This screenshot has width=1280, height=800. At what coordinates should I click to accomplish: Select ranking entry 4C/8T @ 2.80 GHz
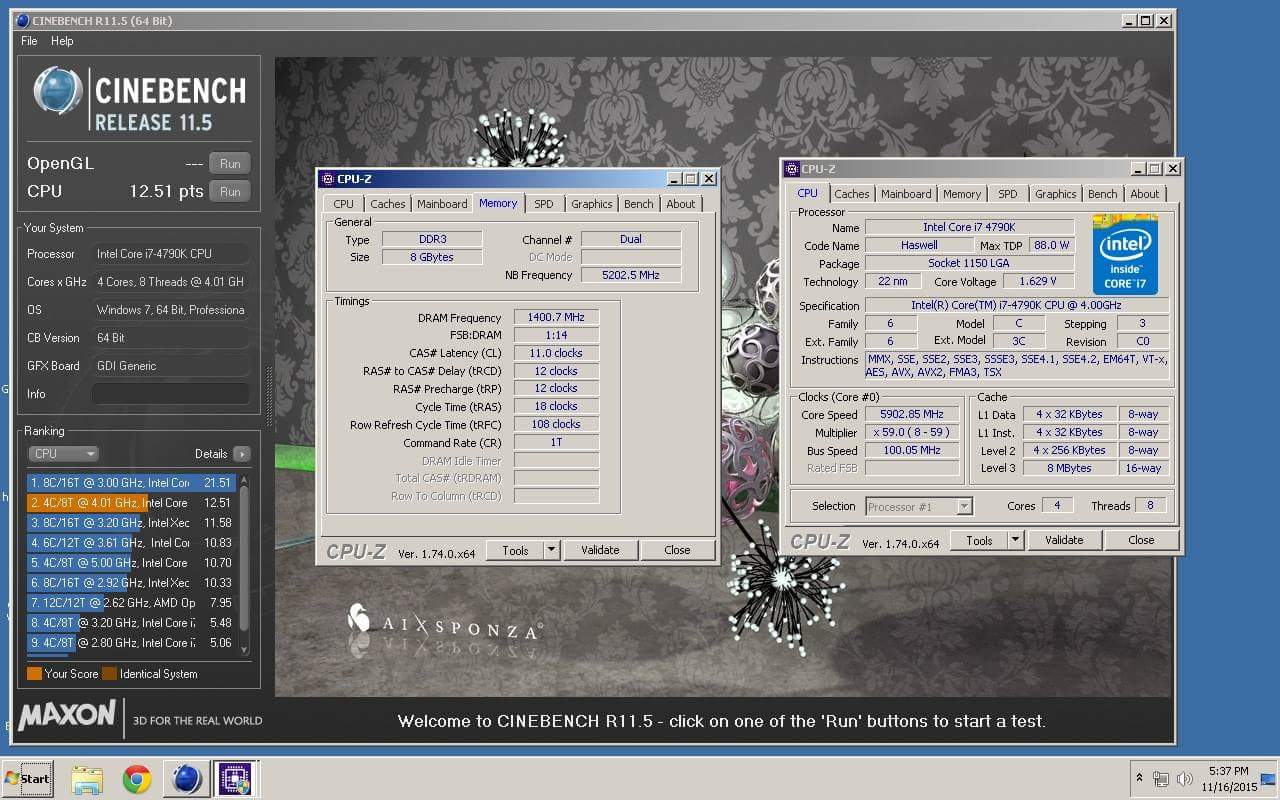pyautogui.click(x=131, y=643)
